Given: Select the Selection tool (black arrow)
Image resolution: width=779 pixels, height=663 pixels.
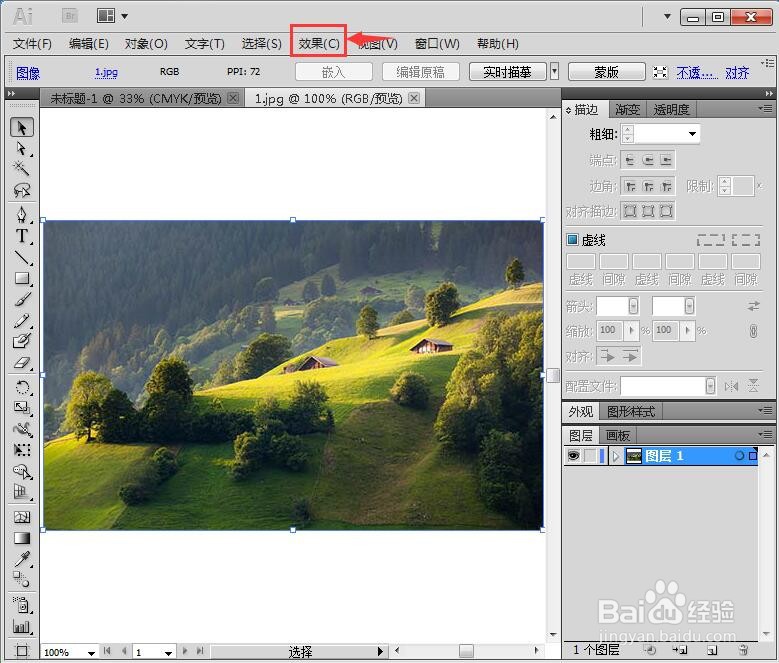Looking at the screenshot, I should 22,128.
